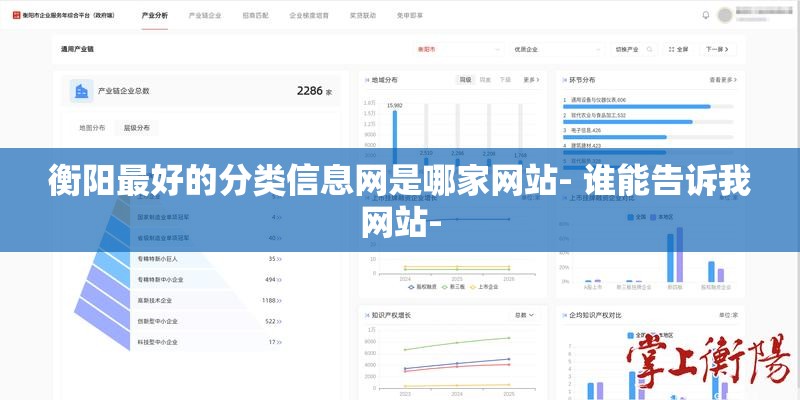800x400 pixels.
Task: Expand 科技型中小企业 row arrows
Action: tap(279, 342)
